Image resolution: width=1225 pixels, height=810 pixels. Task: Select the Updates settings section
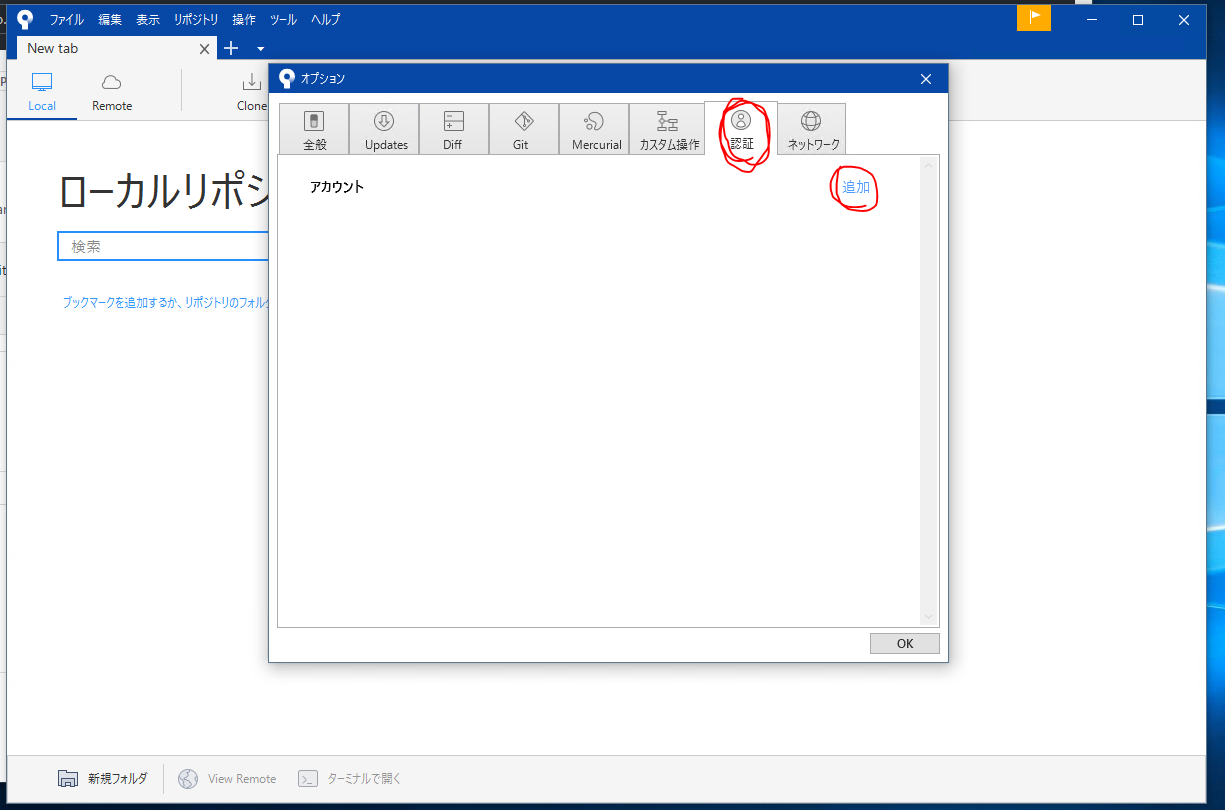pos(384,128)
